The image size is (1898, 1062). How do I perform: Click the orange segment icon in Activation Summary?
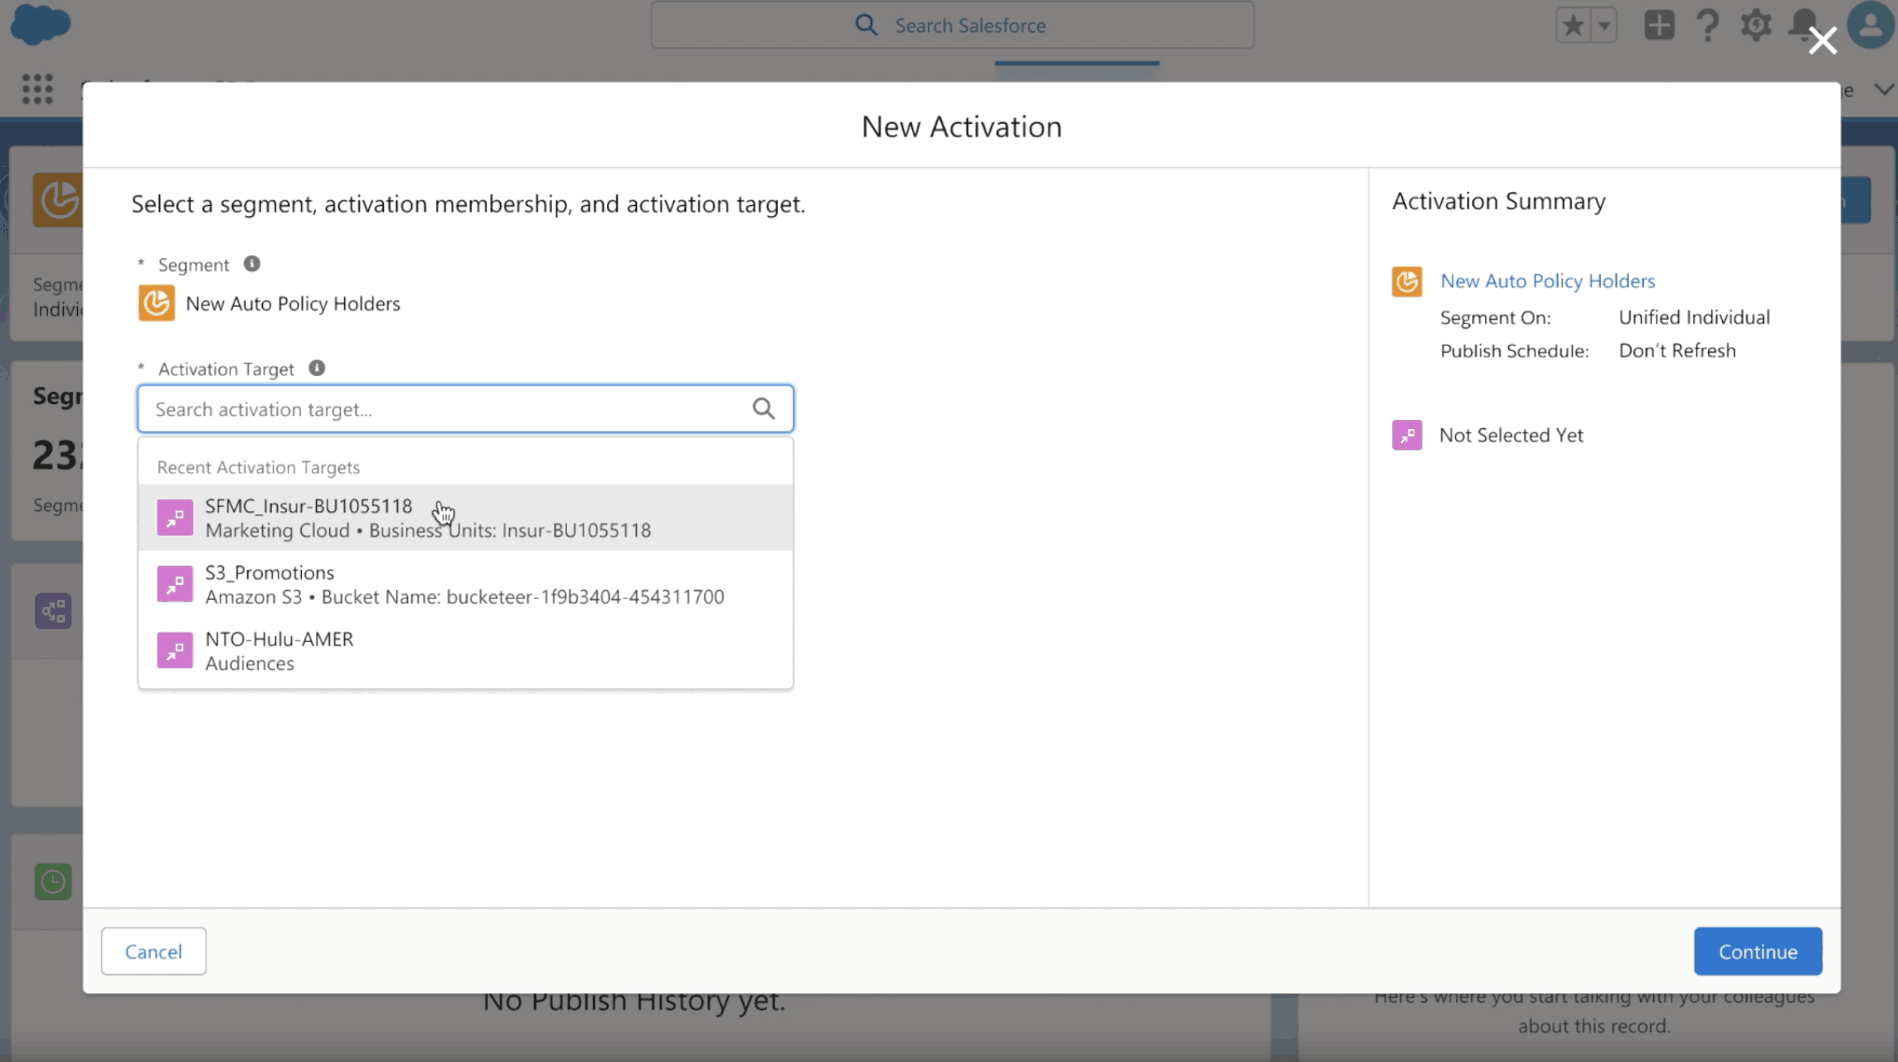[x=1407, y=281]
